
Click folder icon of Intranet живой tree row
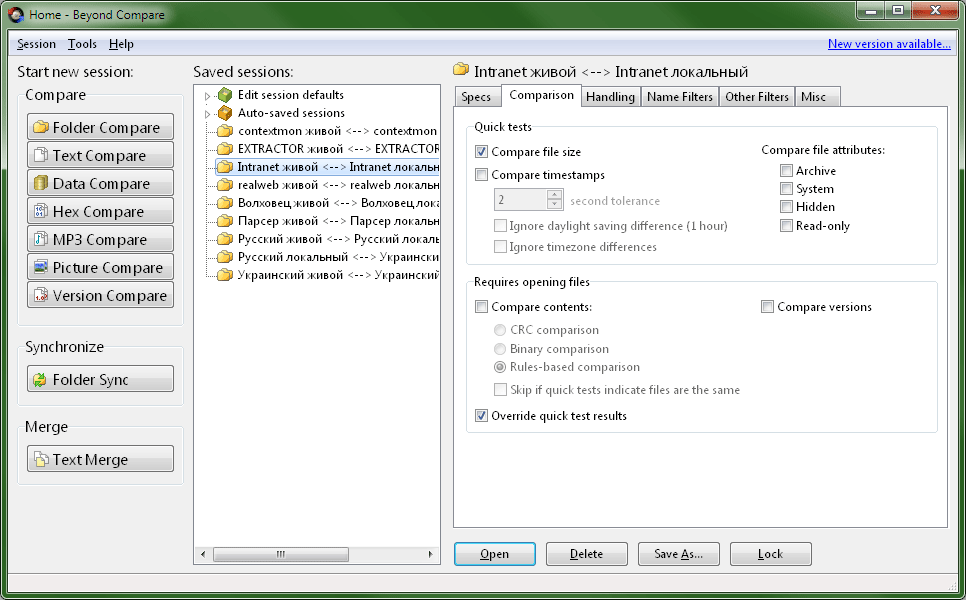[225, 167]
